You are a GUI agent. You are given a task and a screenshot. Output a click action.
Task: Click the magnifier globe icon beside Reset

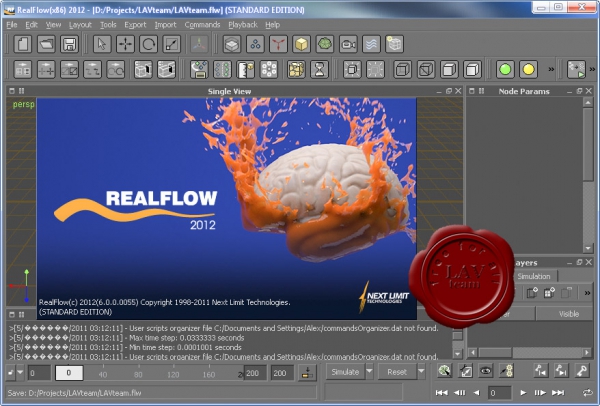click(x=444, y=371)
